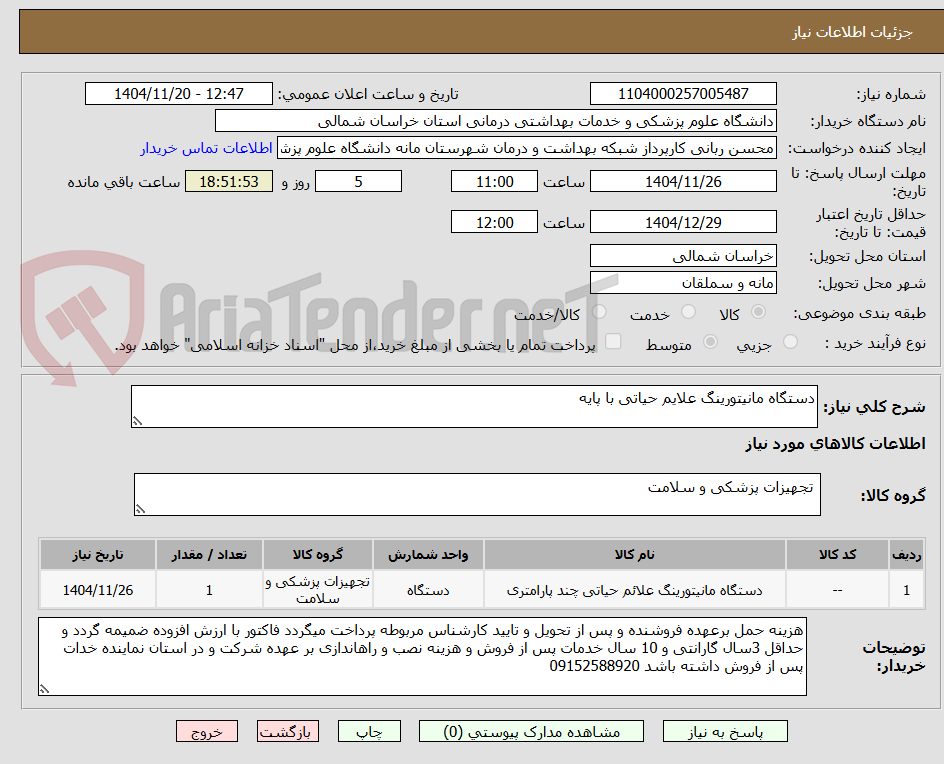Click the کد کالا column header

click(837, 554)
